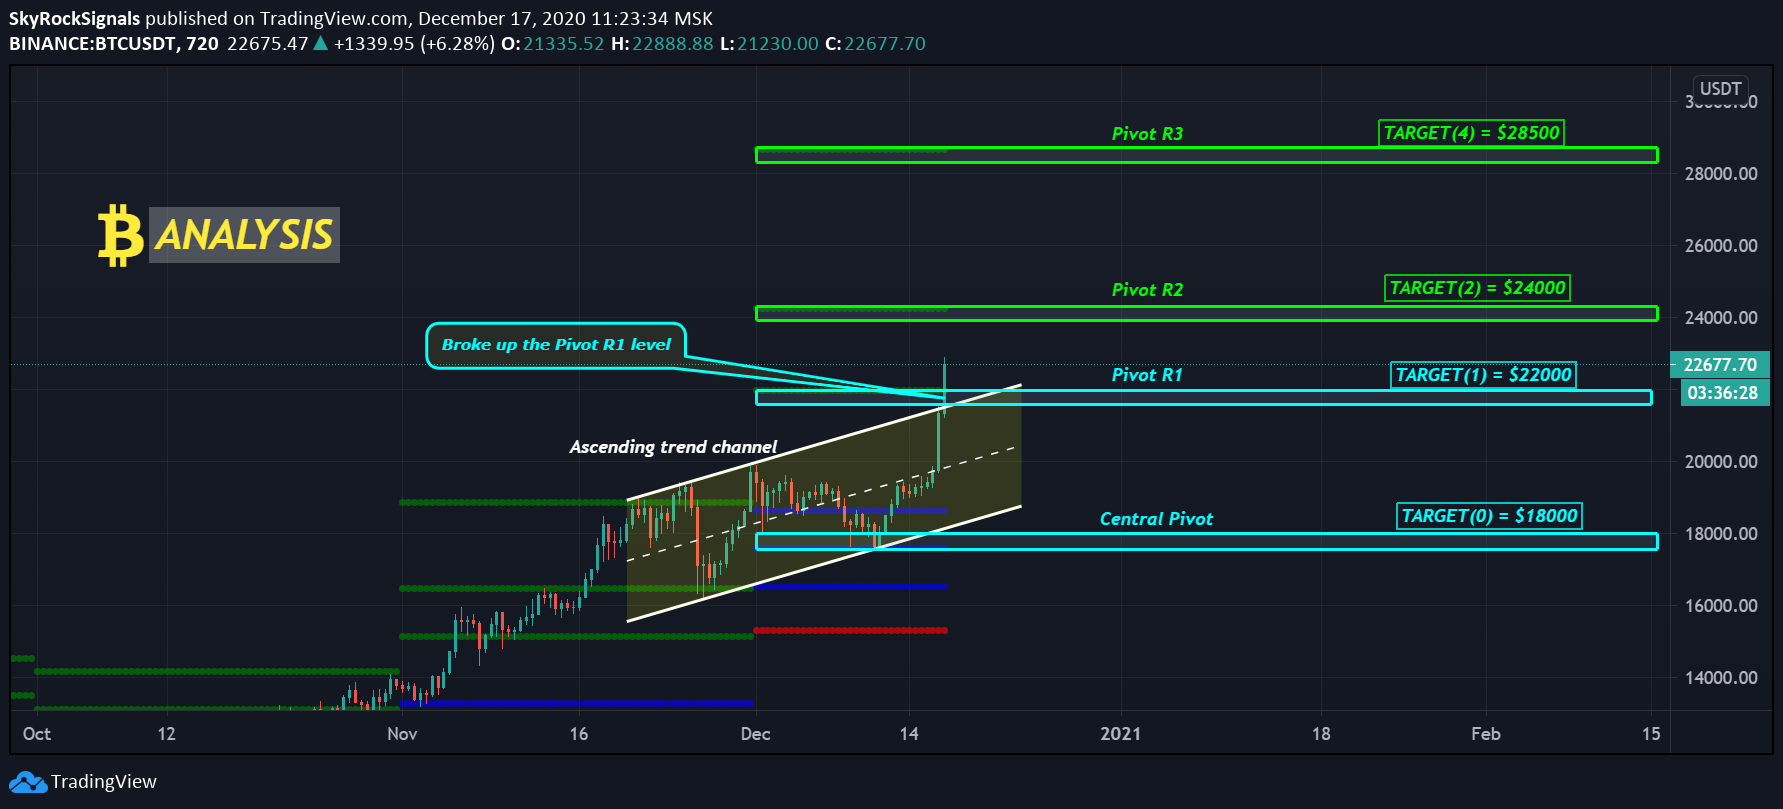Click the 26000.00 price axis label

(x=1721, y=246)
